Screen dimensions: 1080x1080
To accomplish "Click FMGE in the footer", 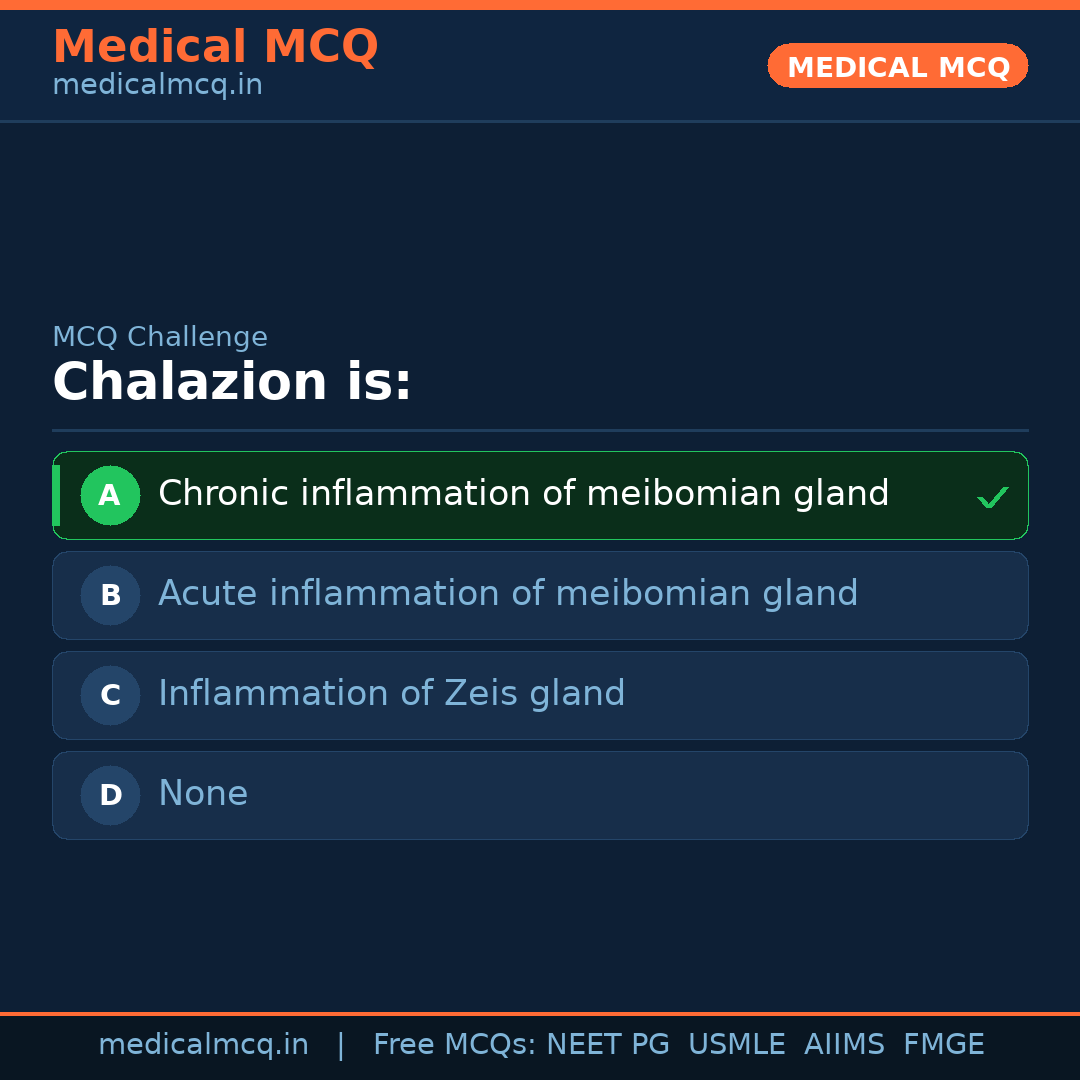I will [943, 1045].
